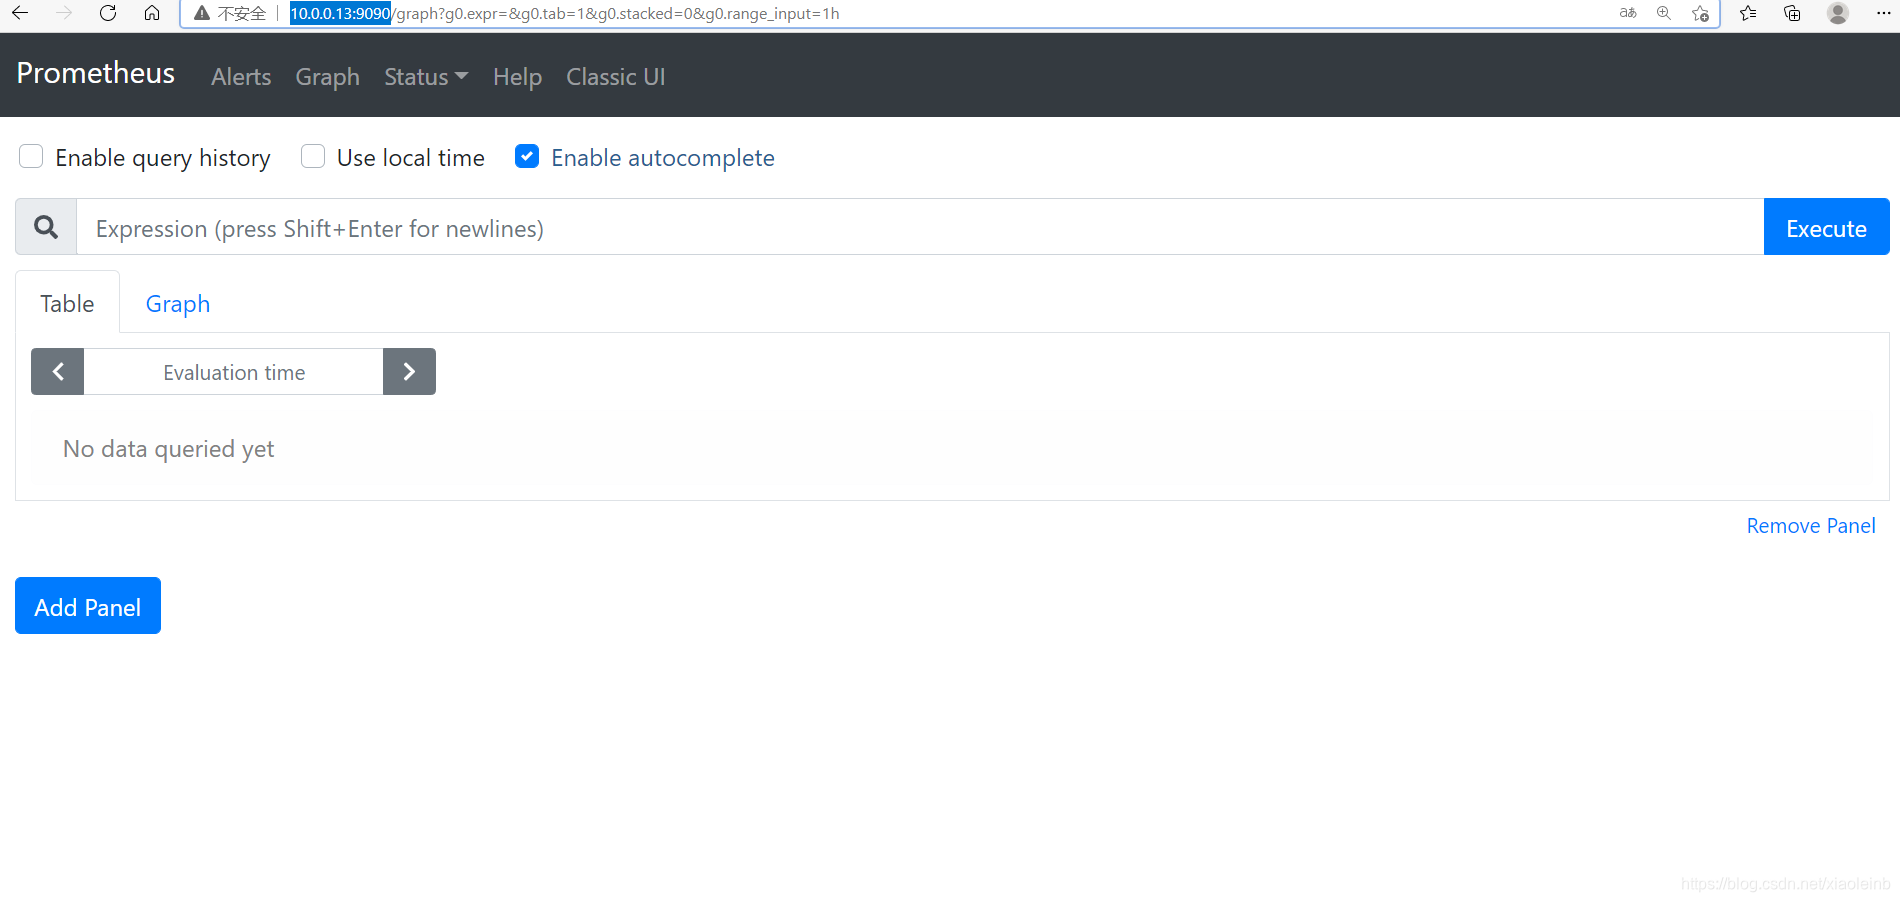
Task: Click the Add Panel button
Action: pos(88,606)
